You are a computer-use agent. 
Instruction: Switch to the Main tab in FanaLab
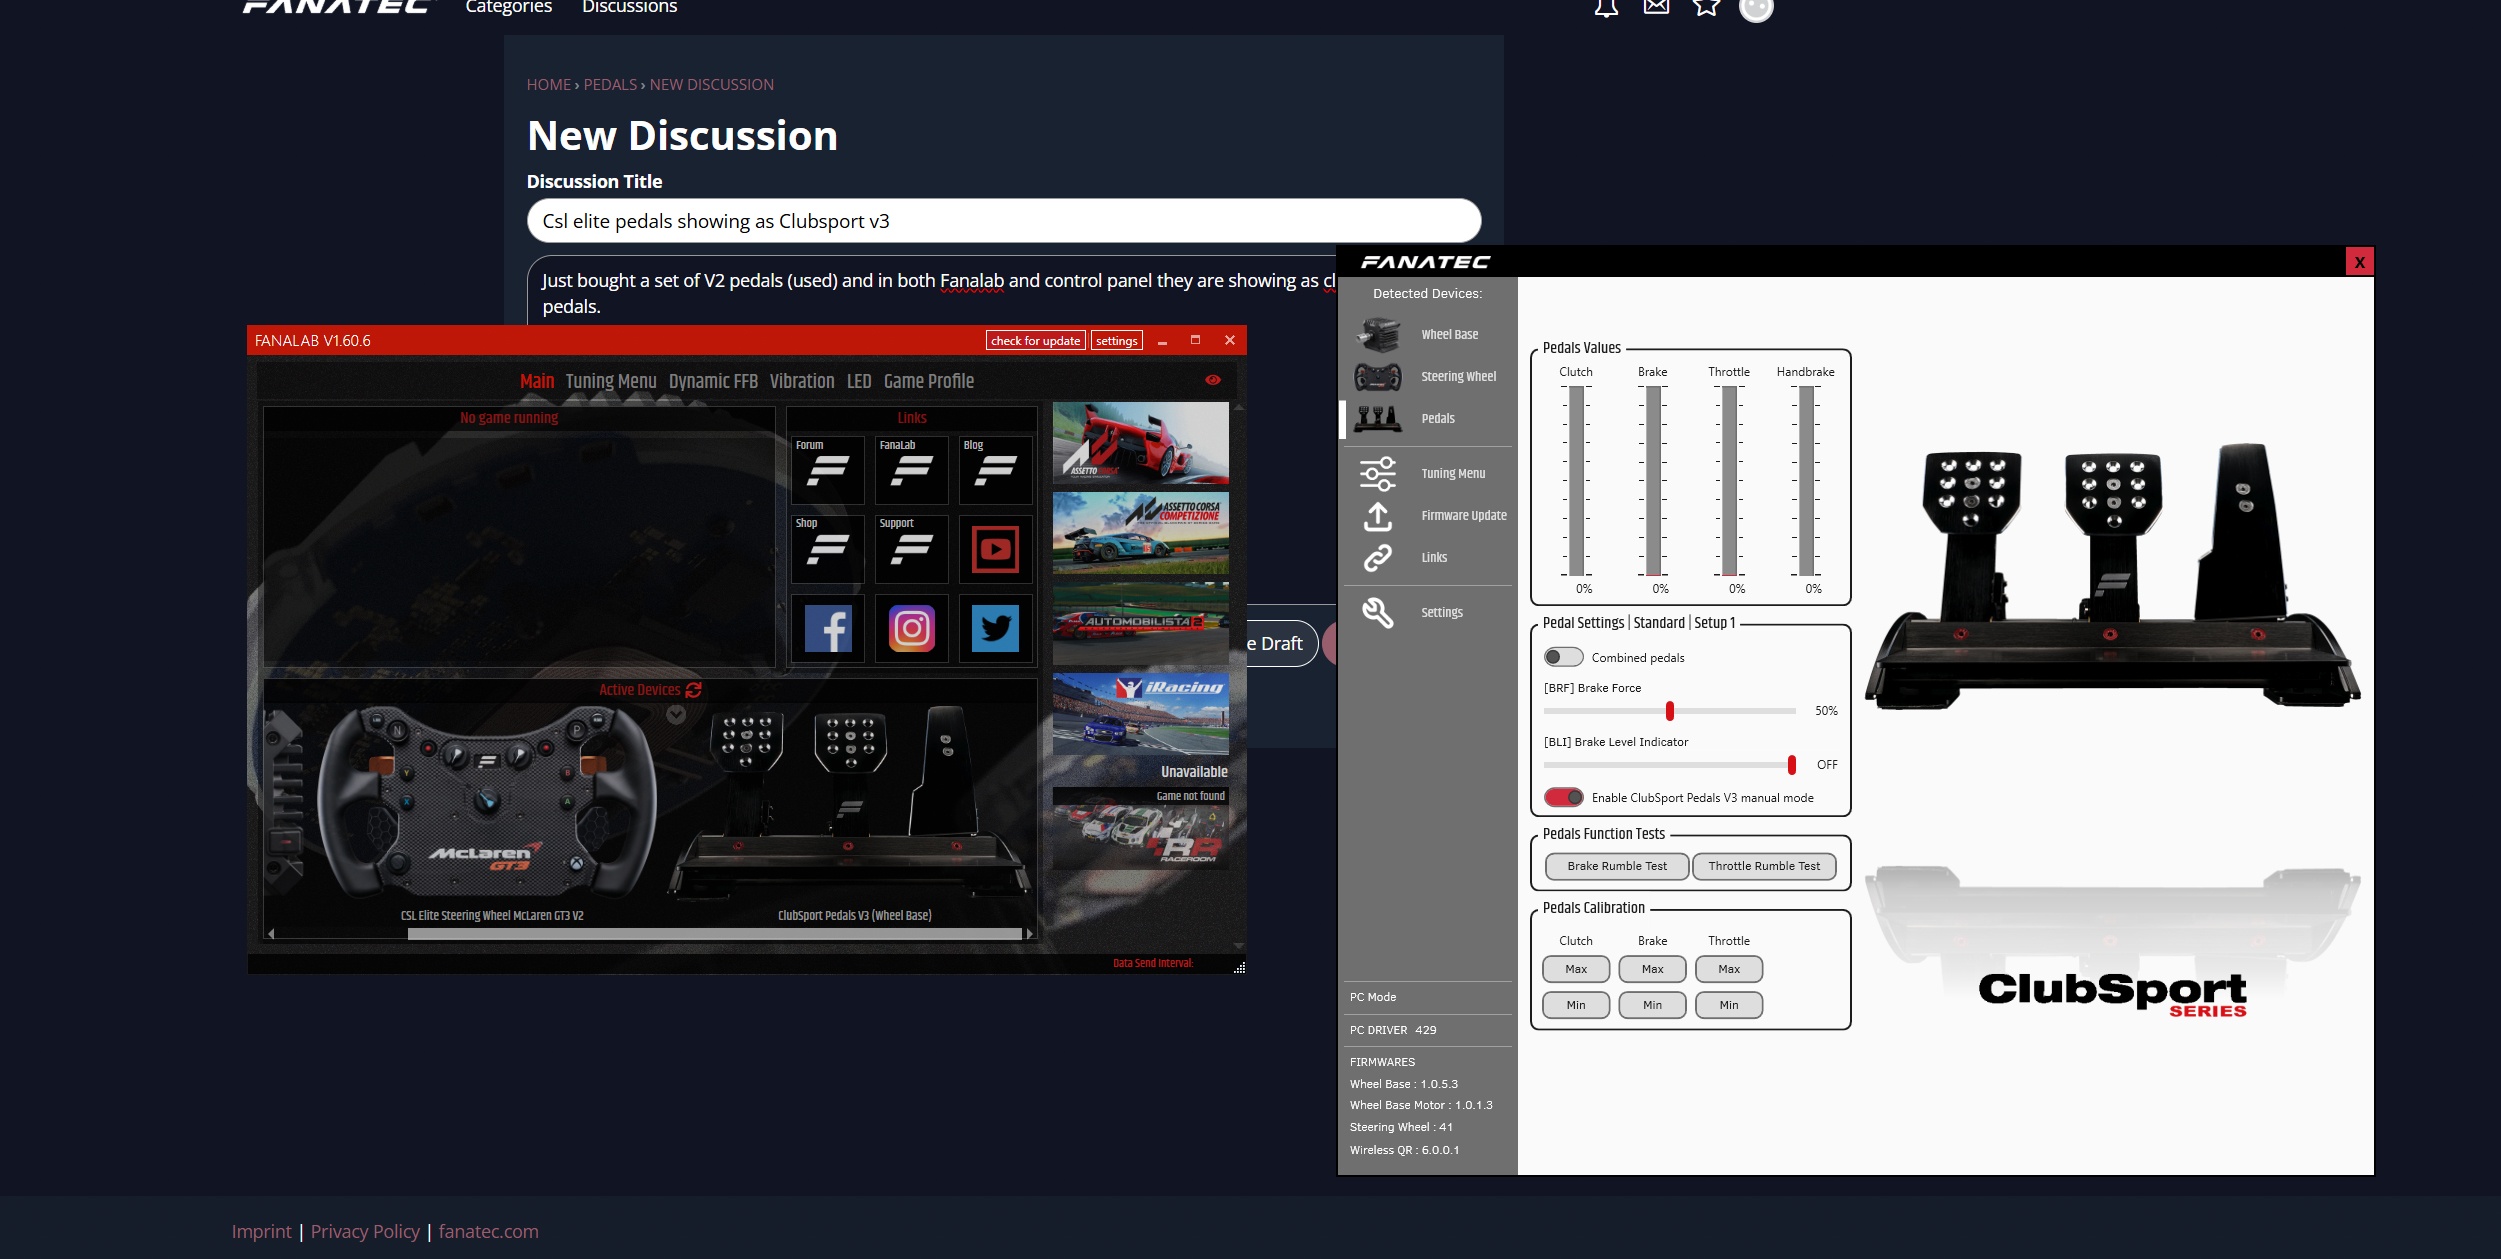click(537, 381)
